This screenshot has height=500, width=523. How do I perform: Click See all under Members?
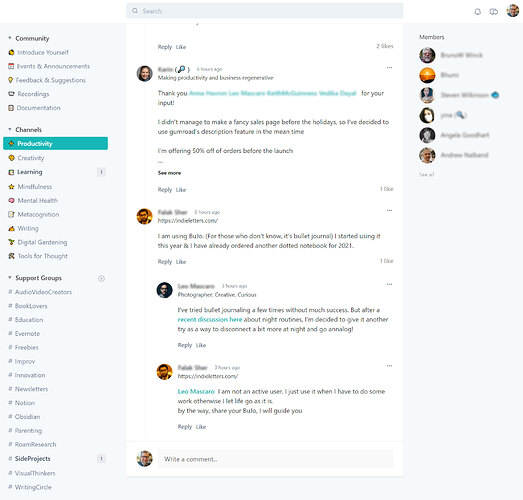click(426, 174)
